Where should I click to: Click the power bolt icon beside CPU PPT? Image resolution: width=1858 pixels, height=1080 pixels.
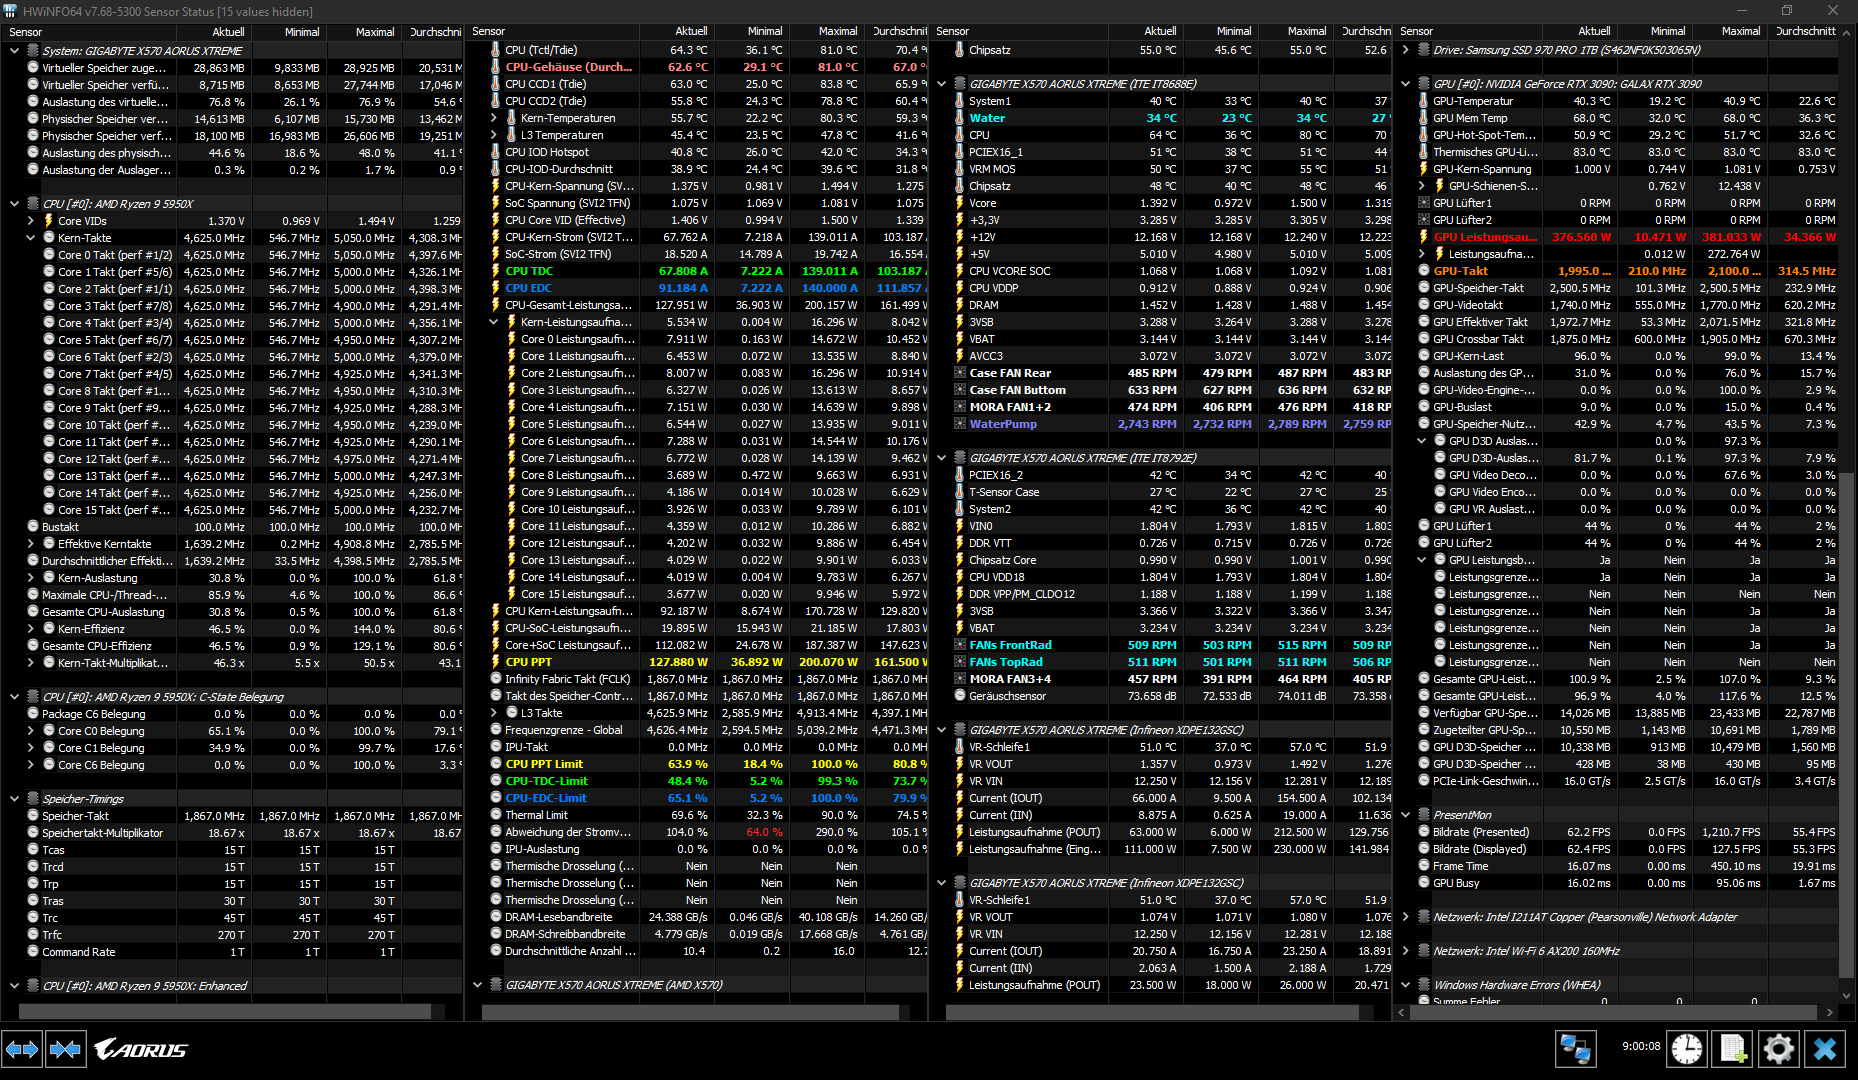[x=495, y=662]
